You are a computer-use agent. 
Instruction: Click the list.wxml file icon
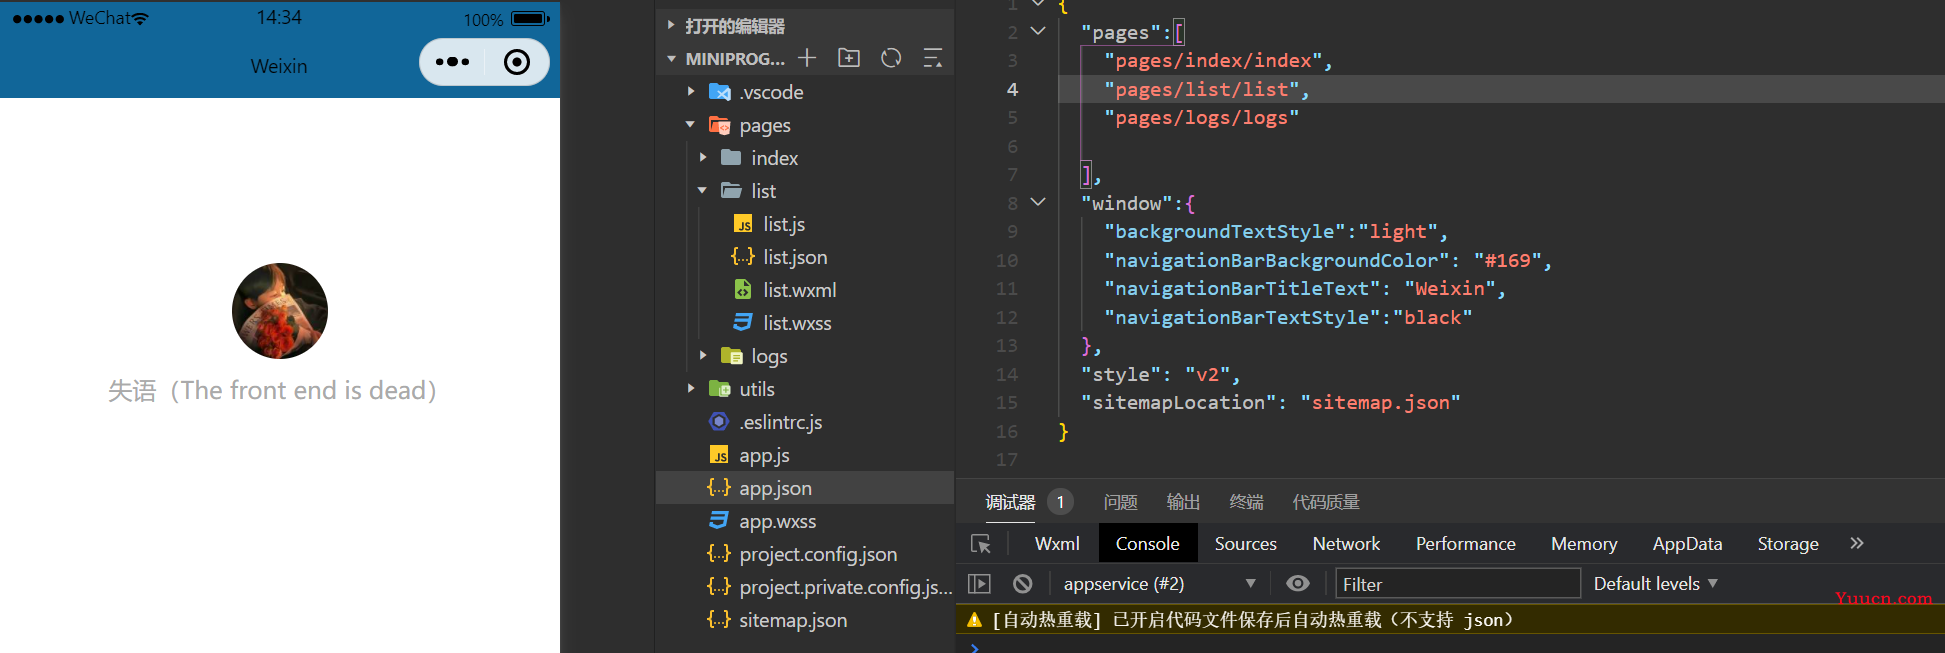click(743, 290)
